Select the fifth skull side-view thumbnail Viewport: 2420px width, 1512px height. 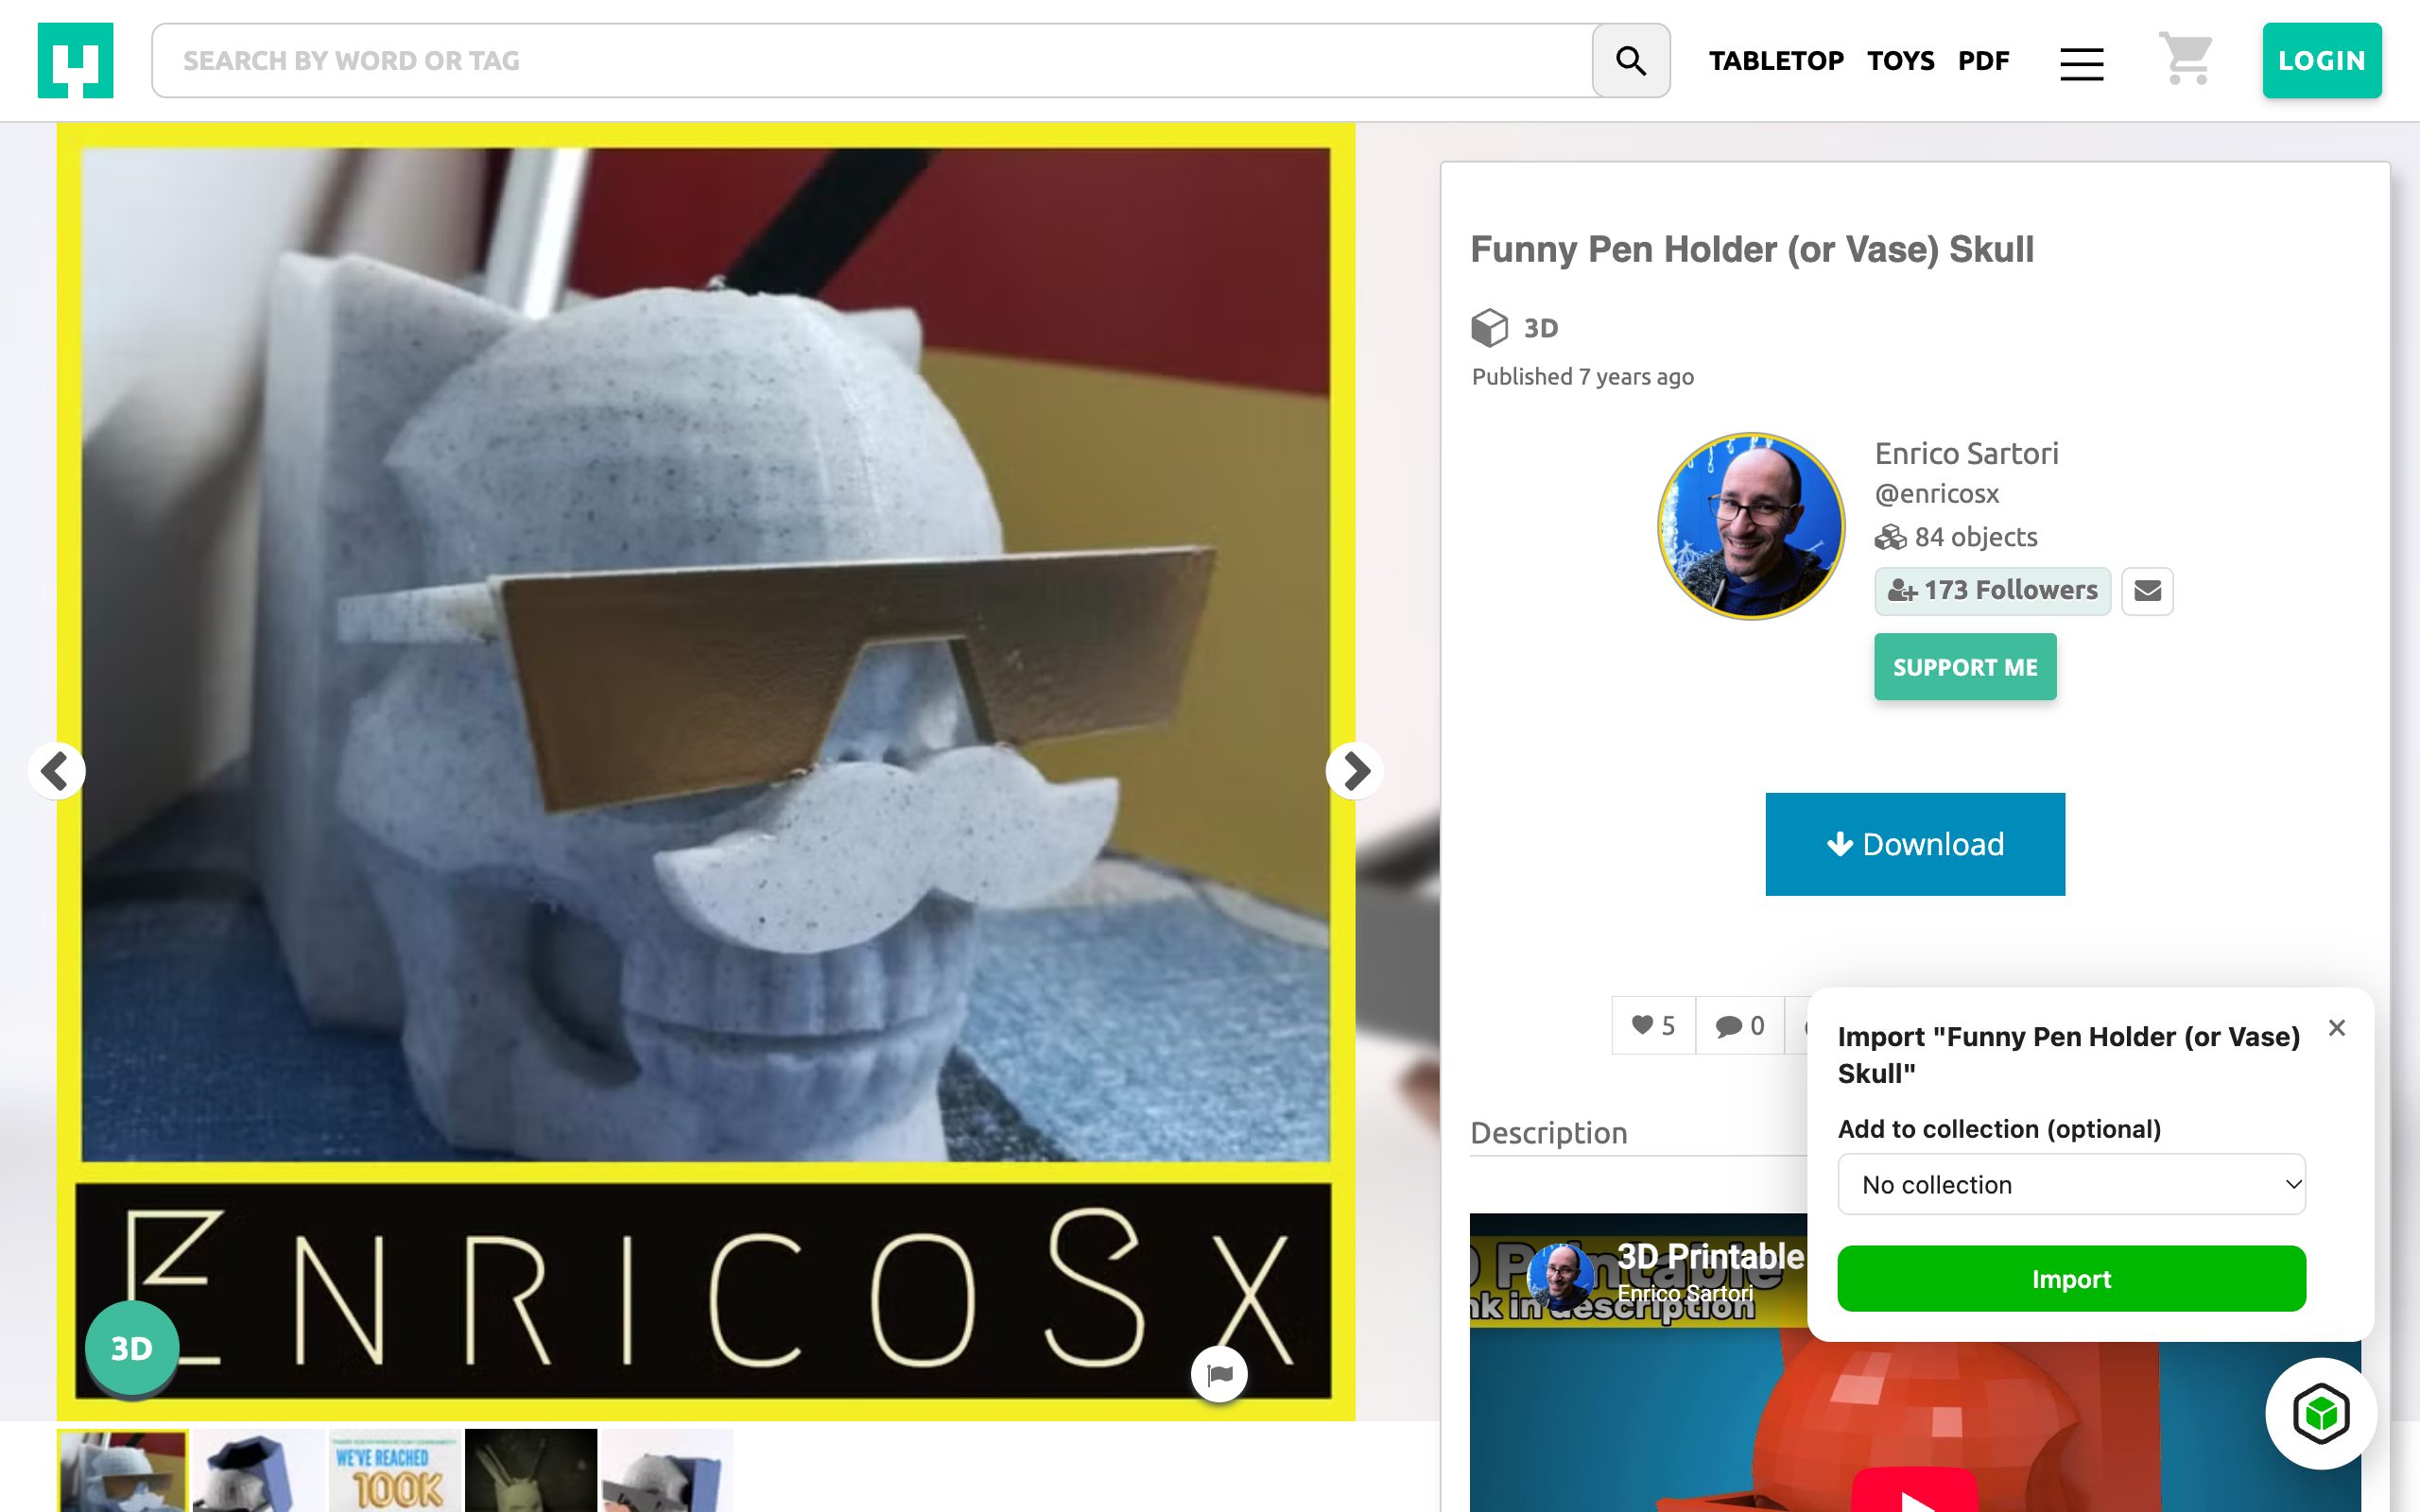tap(667, 1470)
